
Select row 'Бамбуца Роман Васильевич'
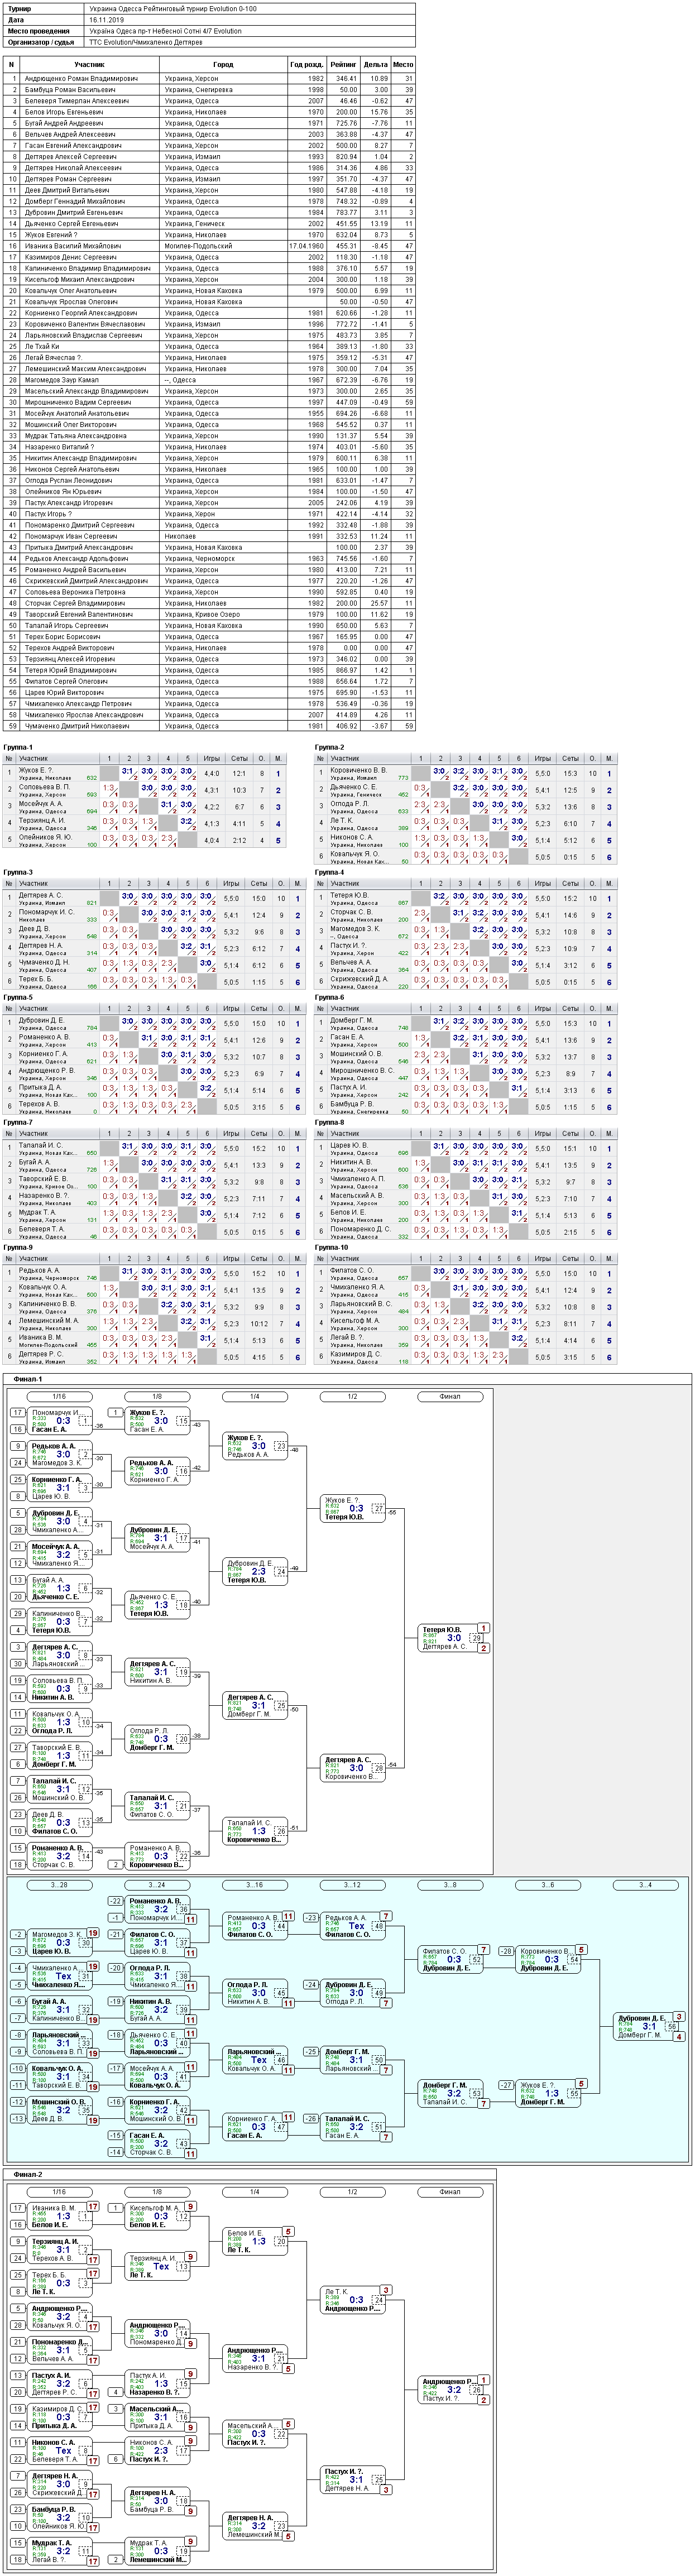pyautogui.click(x=210, y=89)
